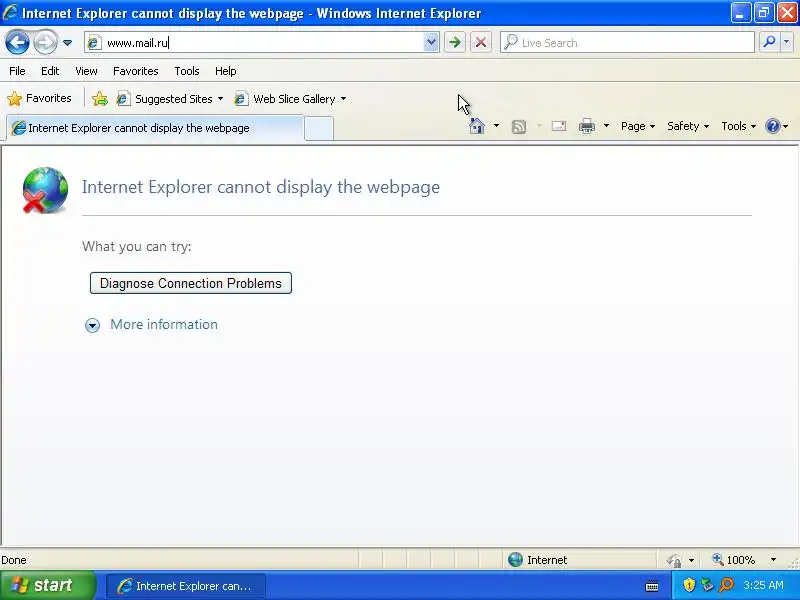Click the Search magnifier button
Screen dimensions: 800x600
pos(769,42)
